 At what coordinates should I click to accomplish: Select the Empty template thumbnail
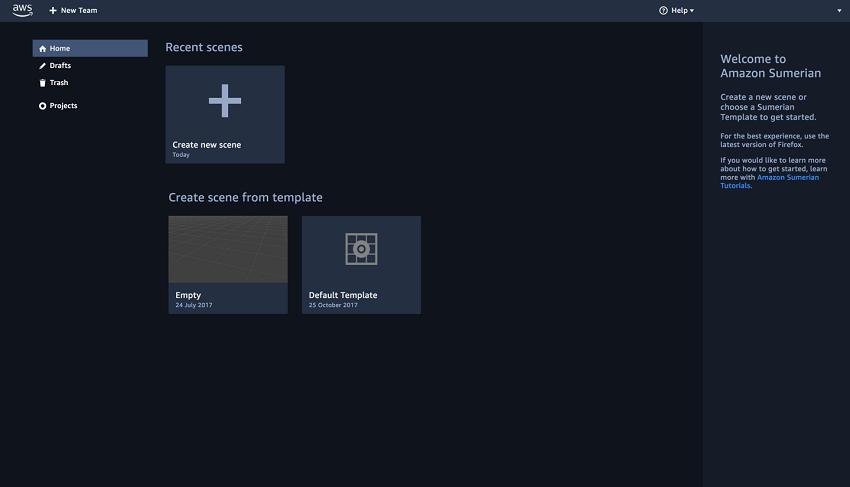click(228, 249)
